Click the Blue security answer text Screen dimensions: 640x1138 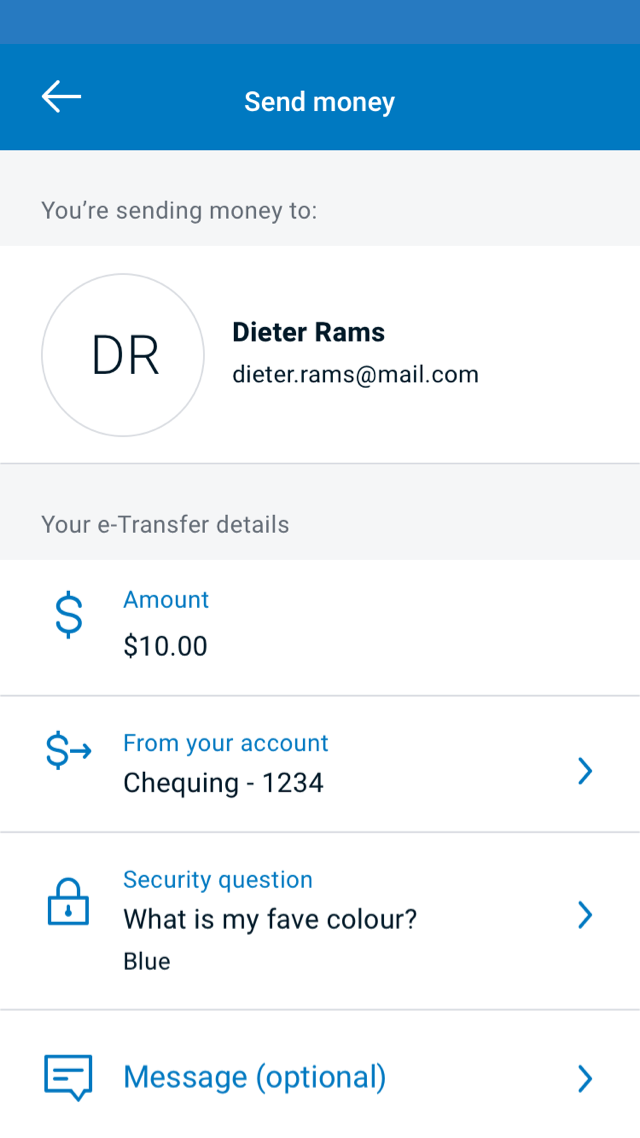pyautogui.click(x=147, y=962)
